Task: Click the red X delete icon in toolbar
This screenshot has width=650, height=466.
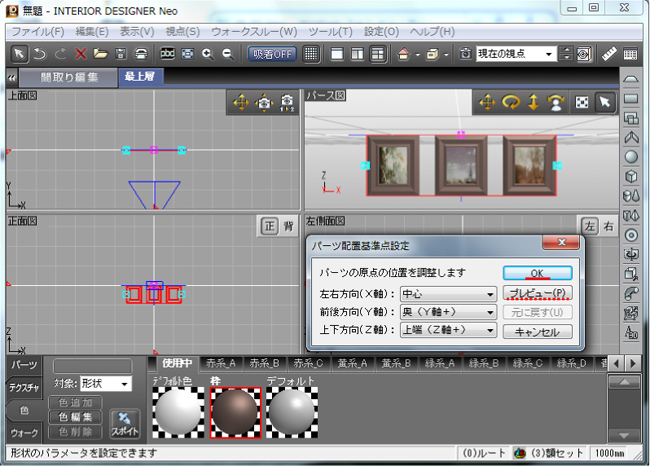Action: click(82, 53)
